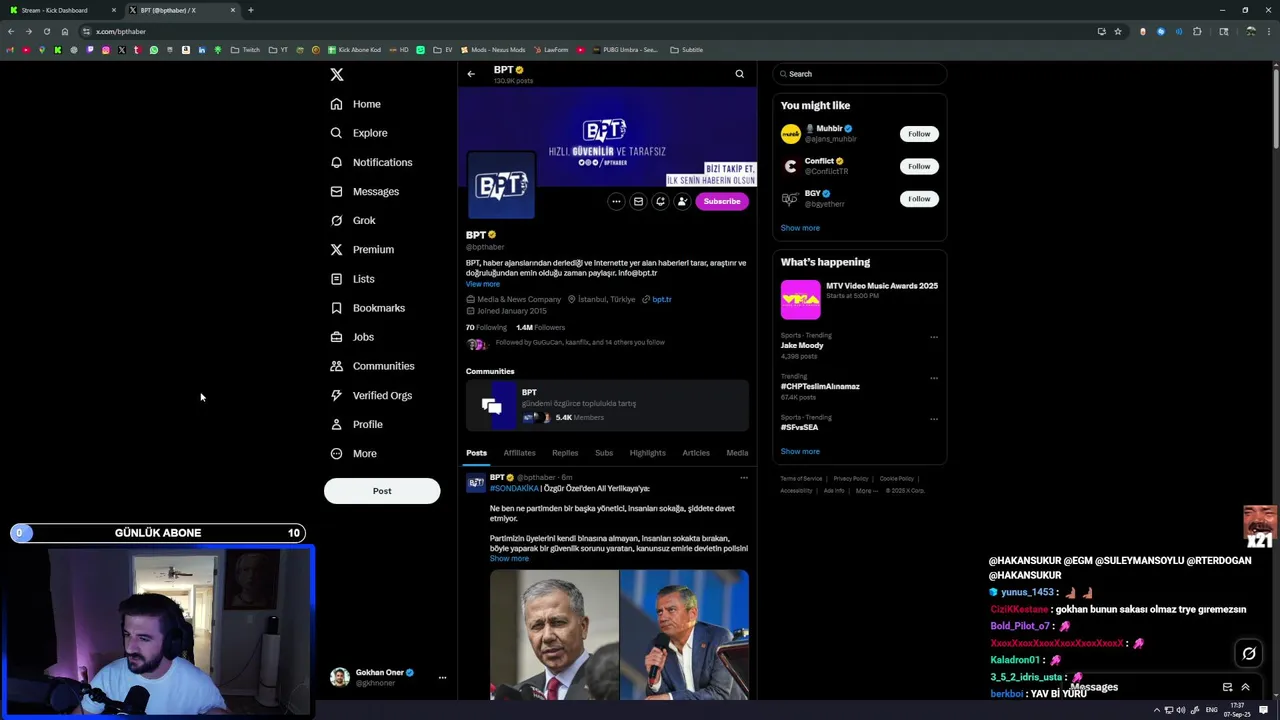Follow the Conflict account
1280x720 pixels.
[x=919, y=166]
